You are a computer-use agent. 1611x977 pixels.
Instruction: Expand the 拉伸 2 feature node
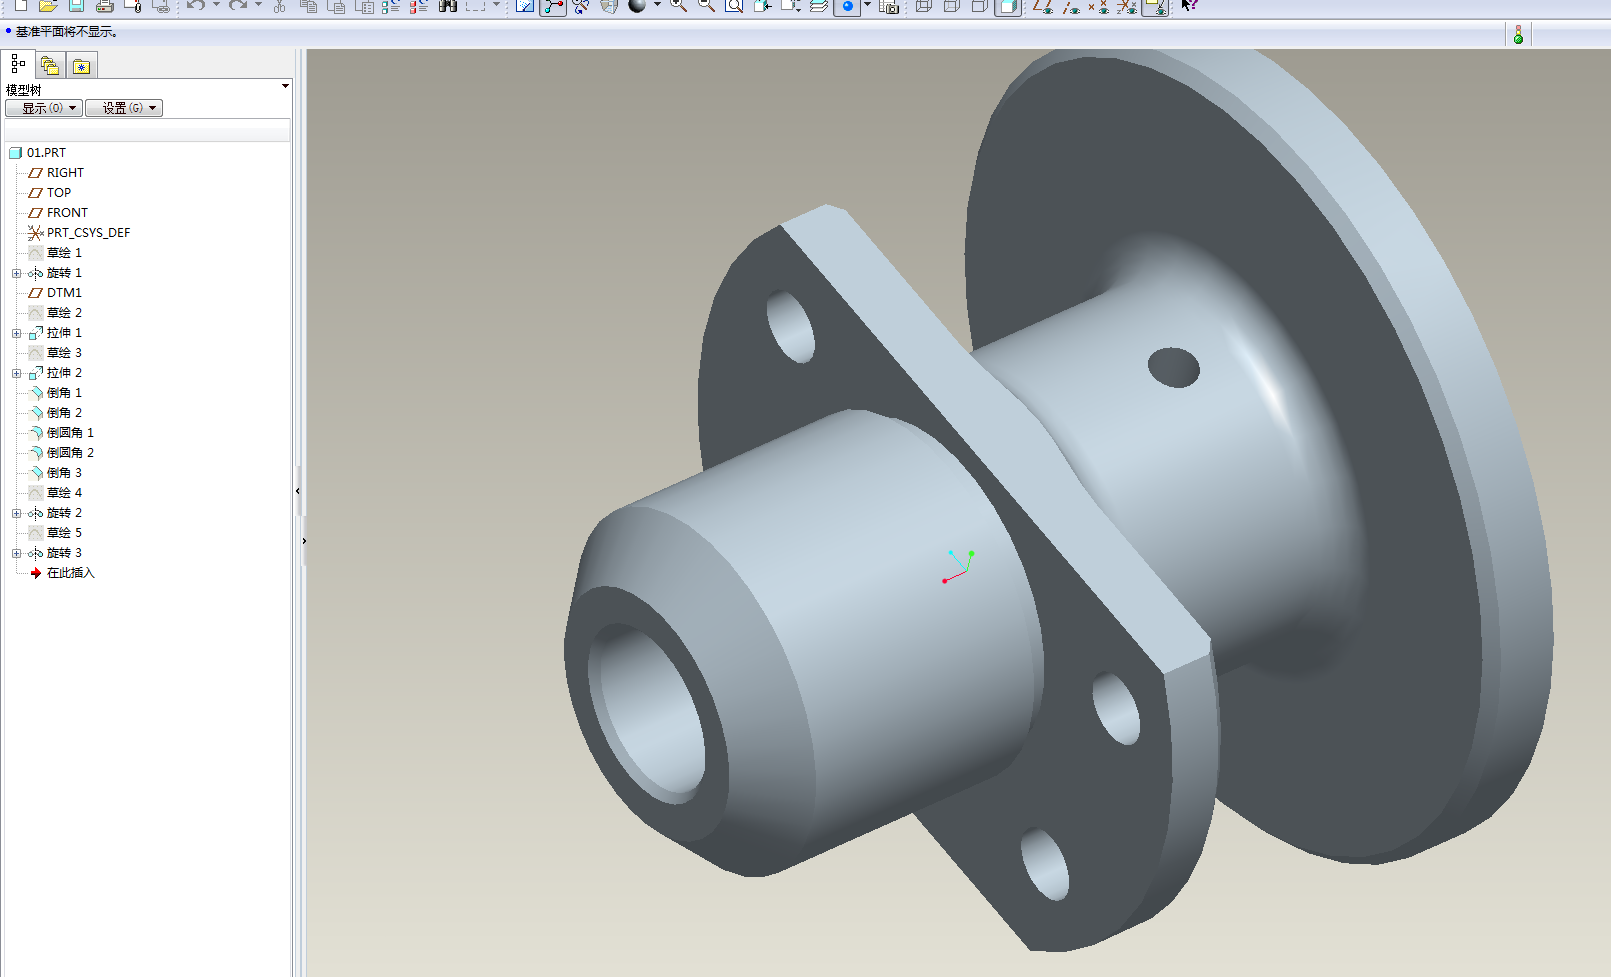tap(16, 373)
